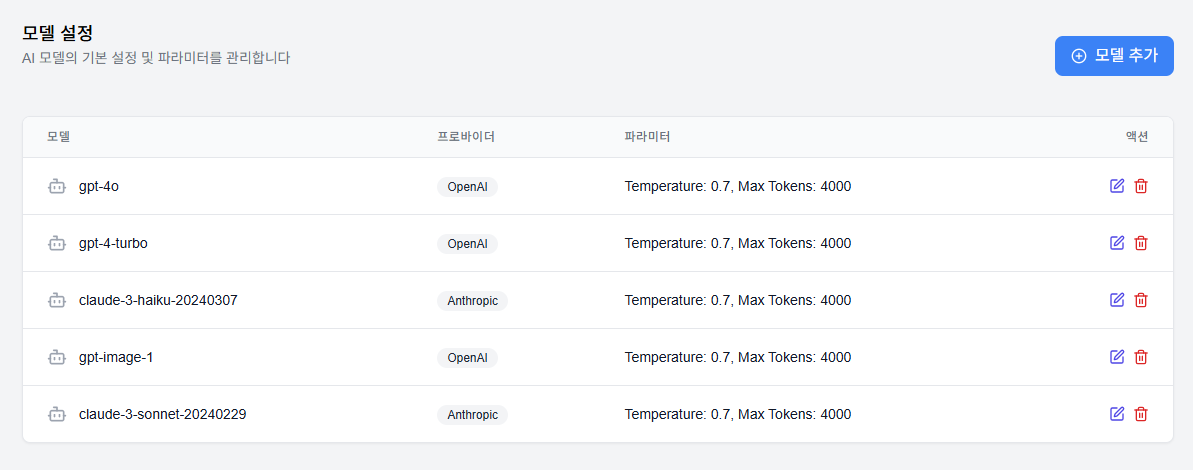Click the 파라미터 column header

[x=647, y=137]
